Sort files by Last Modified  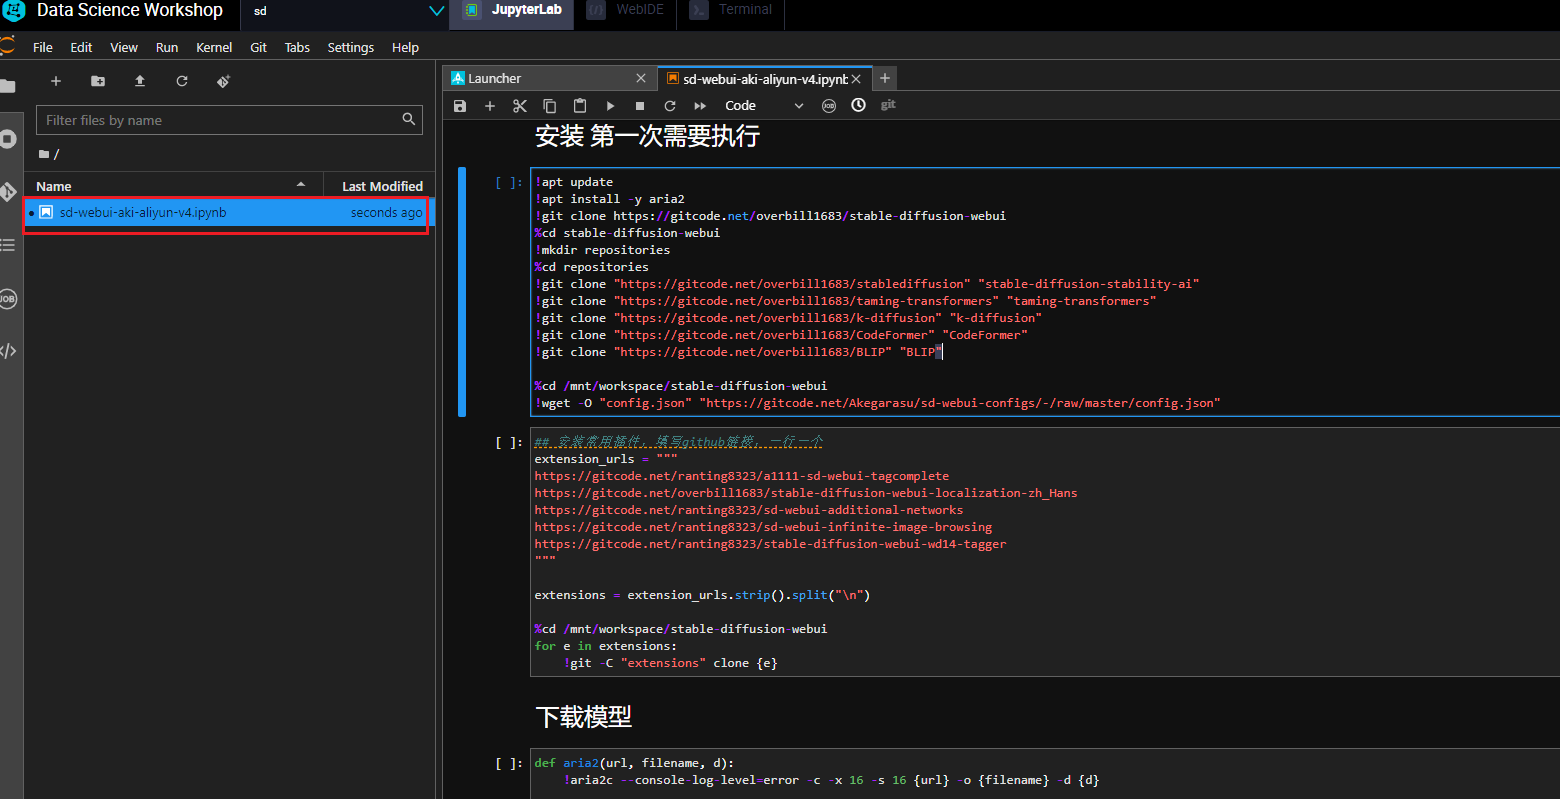[x=382, y=186]
